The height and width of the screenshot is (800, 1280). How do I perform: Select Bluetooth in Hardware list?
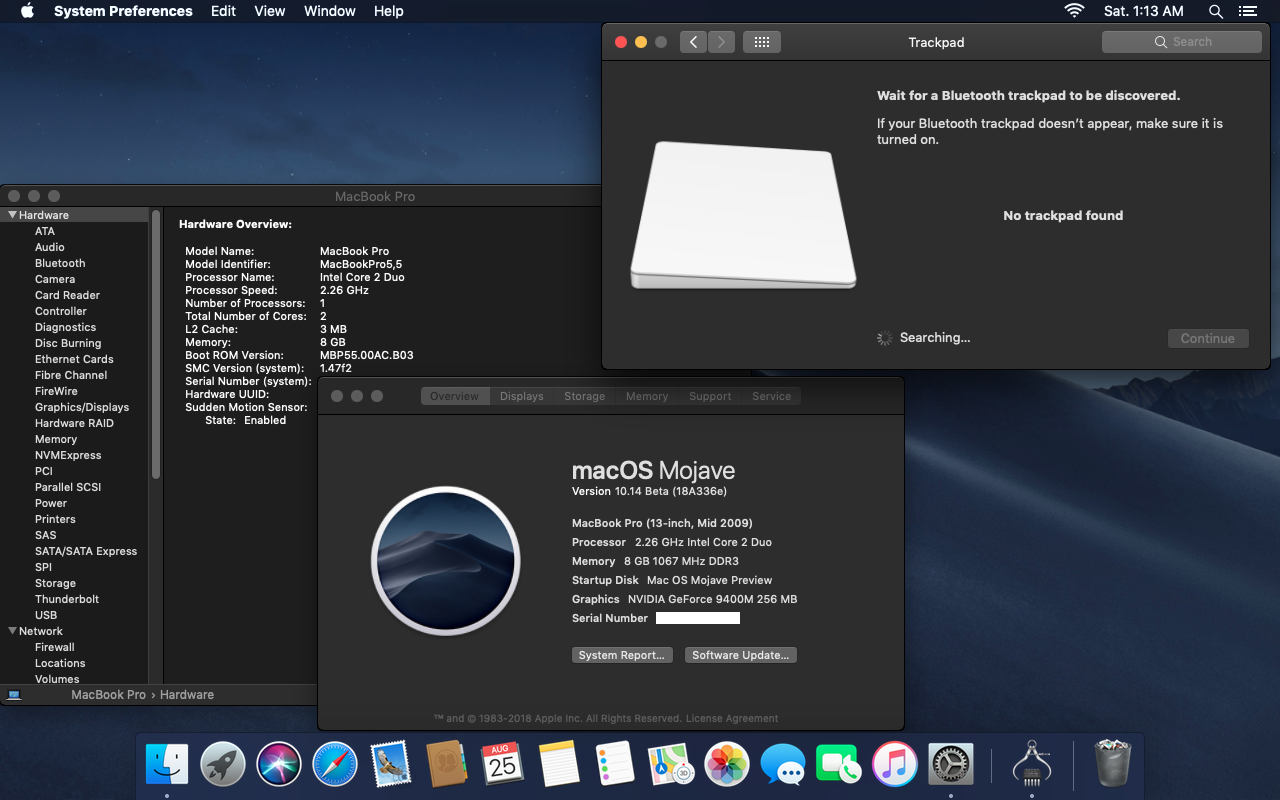point(60,263)
